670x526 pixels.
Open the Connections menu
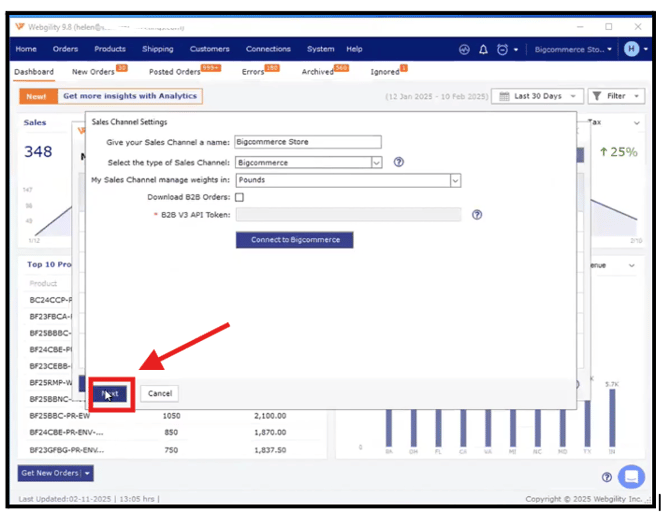point(268,49)
